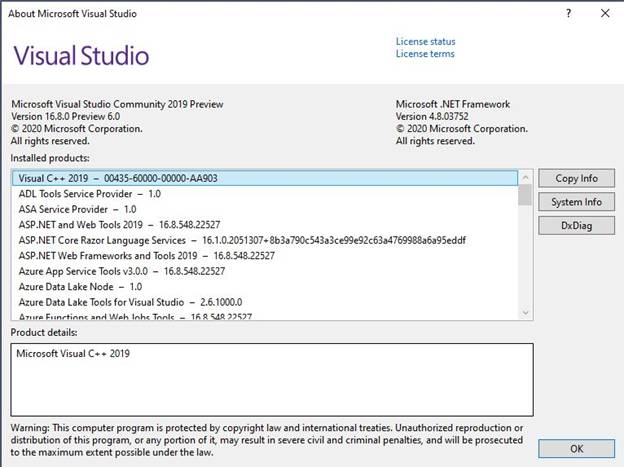Select ASA Service Provider row

click(x=265, y=209)
